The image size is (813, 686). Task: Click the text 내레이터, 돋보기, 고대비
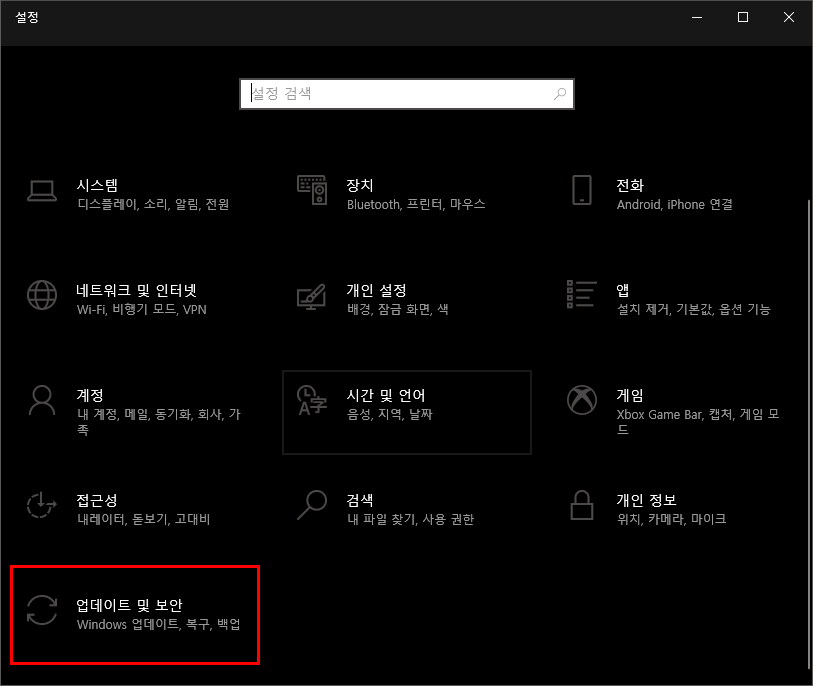coord(144,519)
